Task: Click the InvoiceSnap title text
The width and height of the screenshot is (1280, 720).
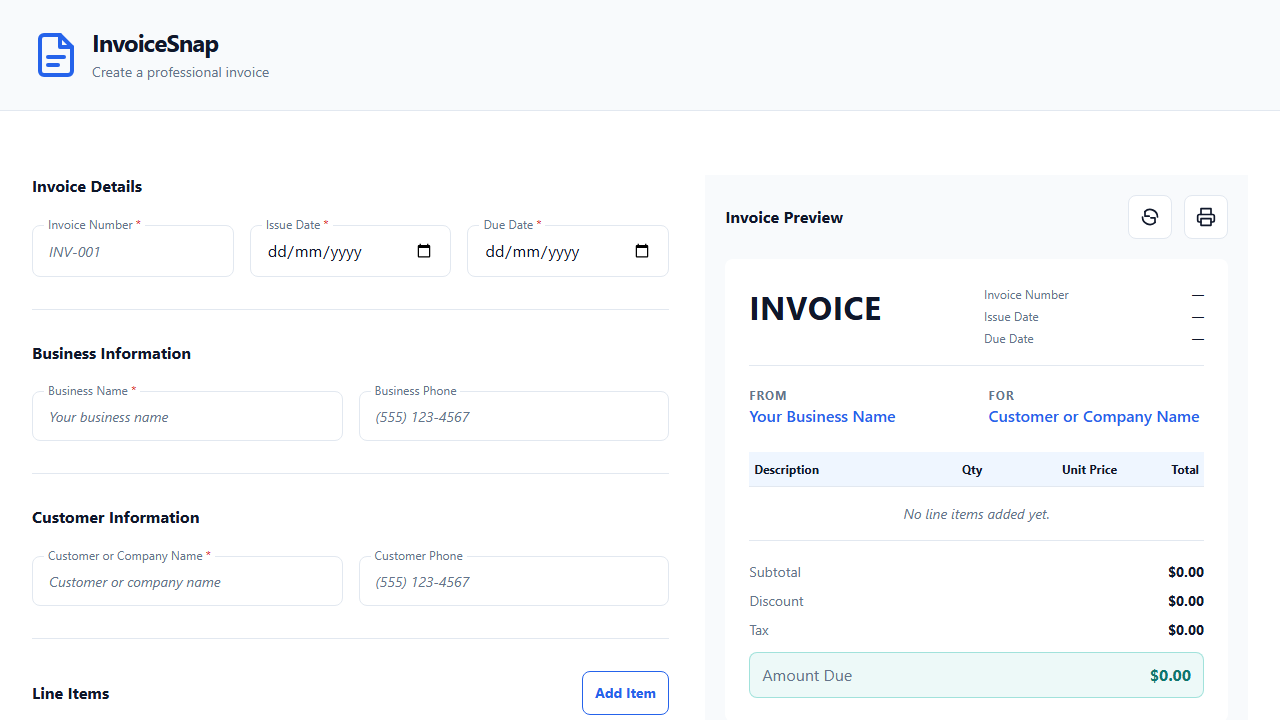Action: (155, 44)
